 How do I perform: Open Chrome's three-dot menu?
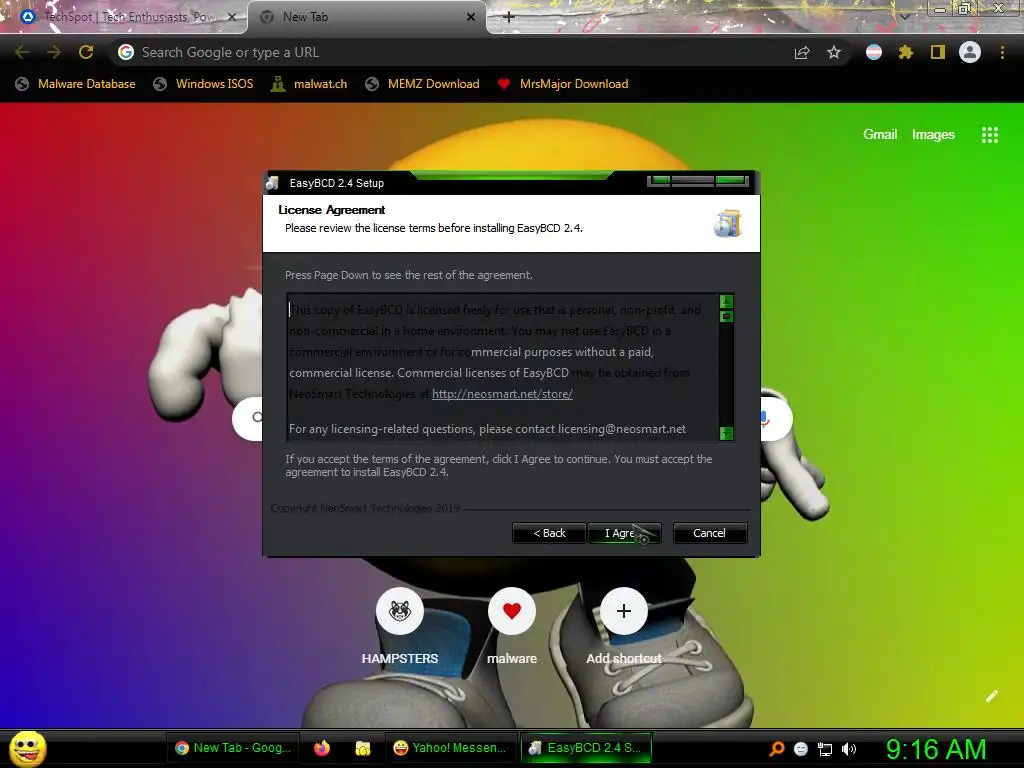tap(1002, 52)
